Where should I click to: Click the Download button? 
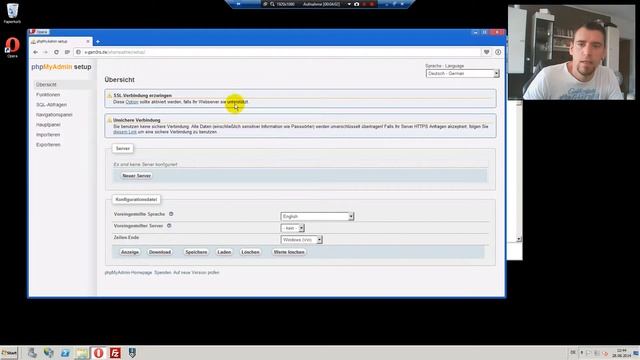pyautogui.click(x=160, y=252)
